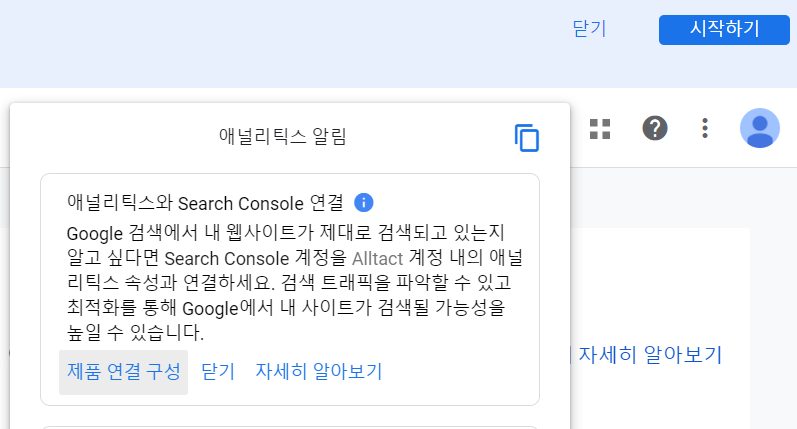Image resolution: width=797 pixels, height=429 pixels.
Task: Dismiss the top banner with 닫기
Action: coord(589,28)
